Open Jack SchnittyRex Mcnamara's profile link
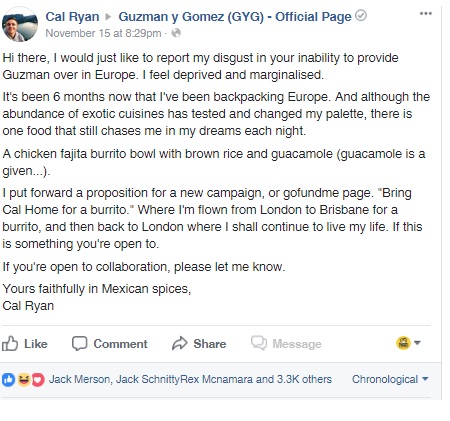The image size is (450, 421). click(184, 379)
